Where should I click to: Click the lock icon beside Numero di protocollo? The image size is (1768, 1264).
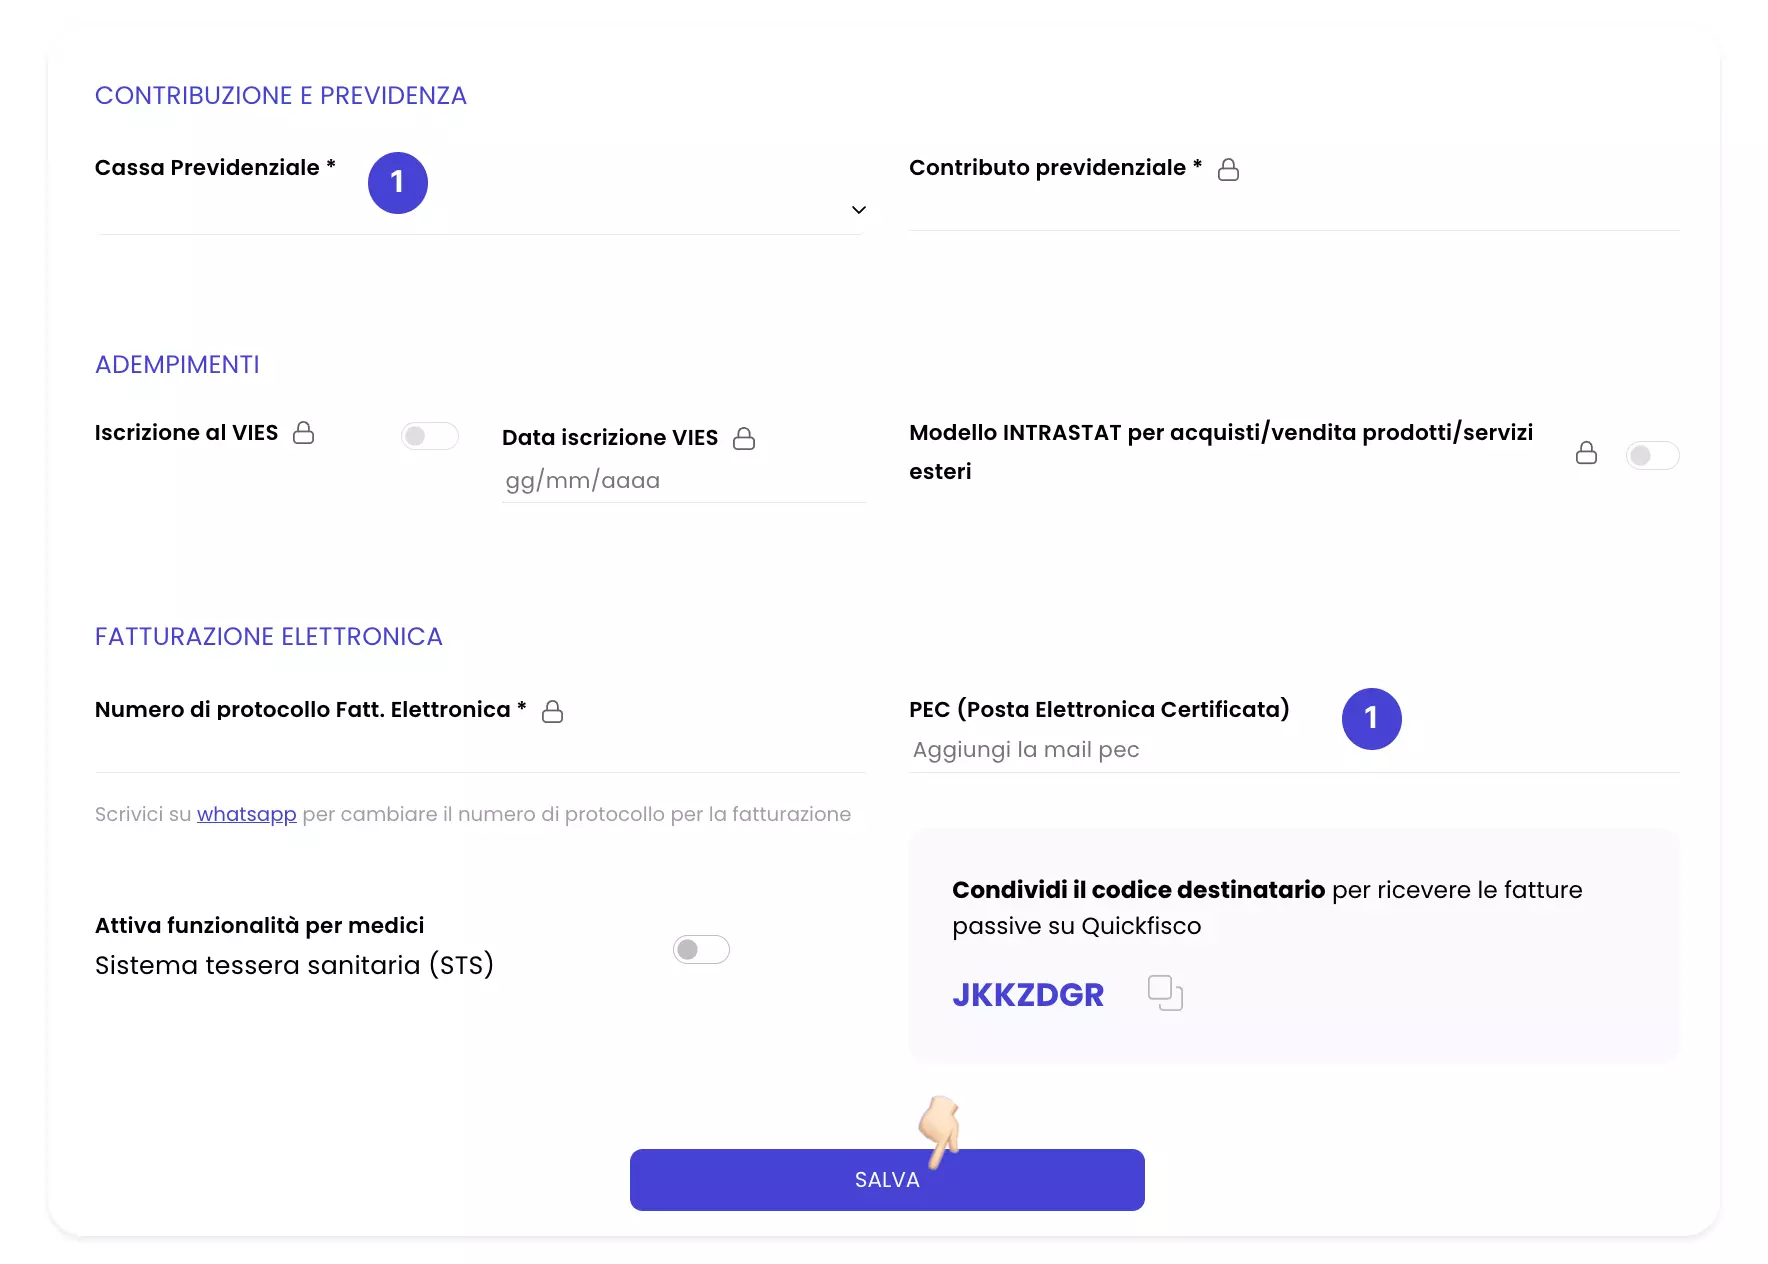pyautogui.click(x=552, y=711)
